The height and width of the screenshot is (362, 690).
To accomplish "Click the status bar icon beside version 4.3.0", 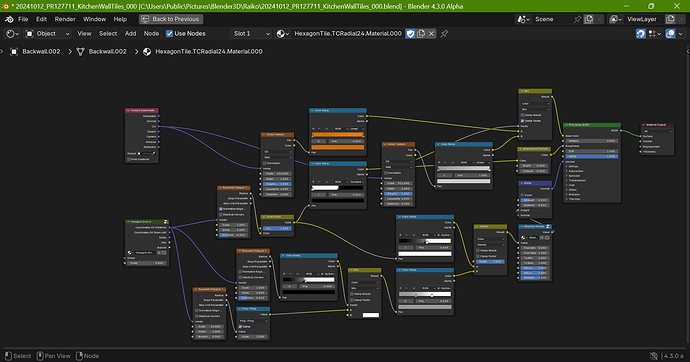I will click(654, 356).
